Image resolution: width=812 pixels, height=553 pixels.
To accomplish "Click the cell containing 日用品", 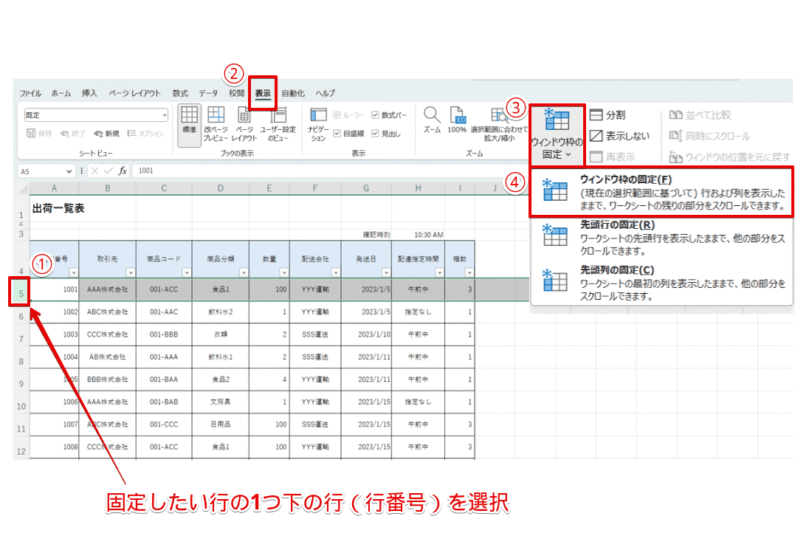I will (221, 424).
